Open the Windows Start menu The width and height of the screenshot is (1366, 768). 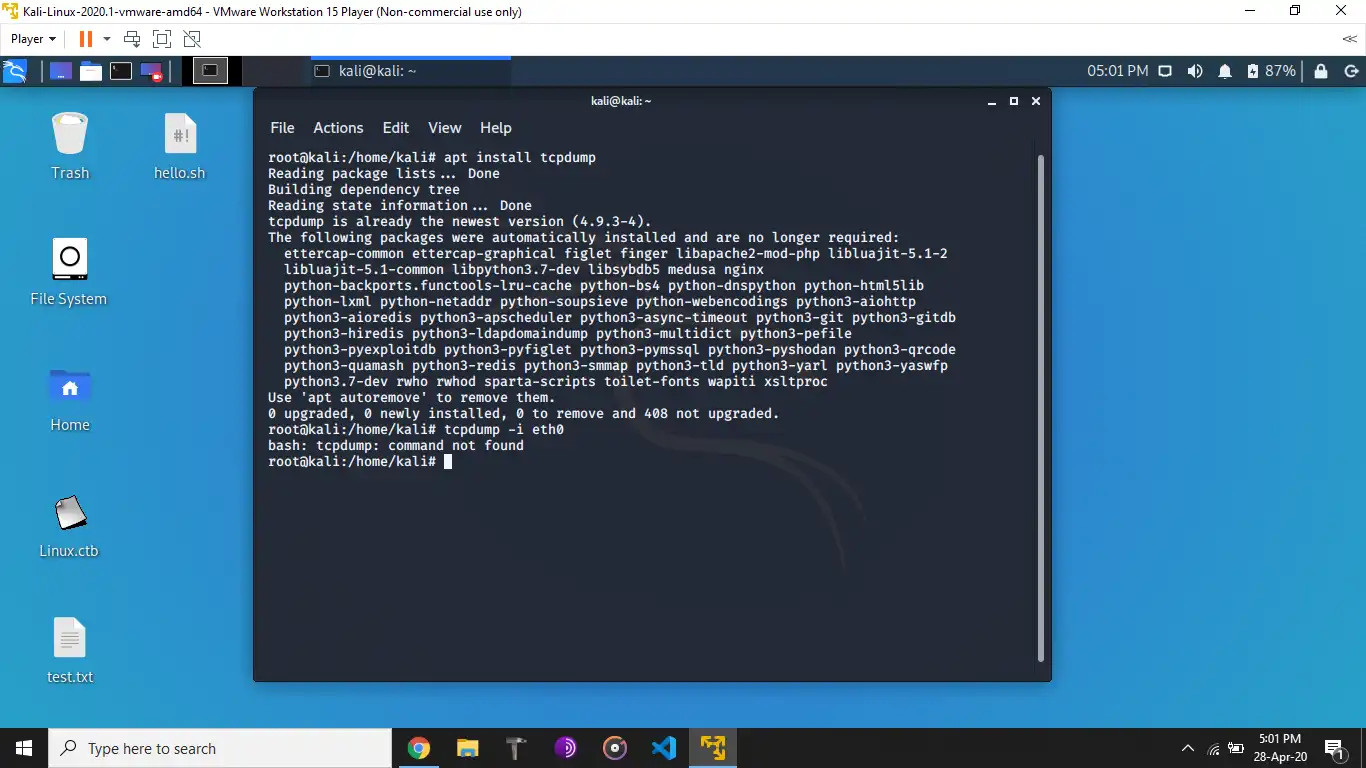(24, 748)
